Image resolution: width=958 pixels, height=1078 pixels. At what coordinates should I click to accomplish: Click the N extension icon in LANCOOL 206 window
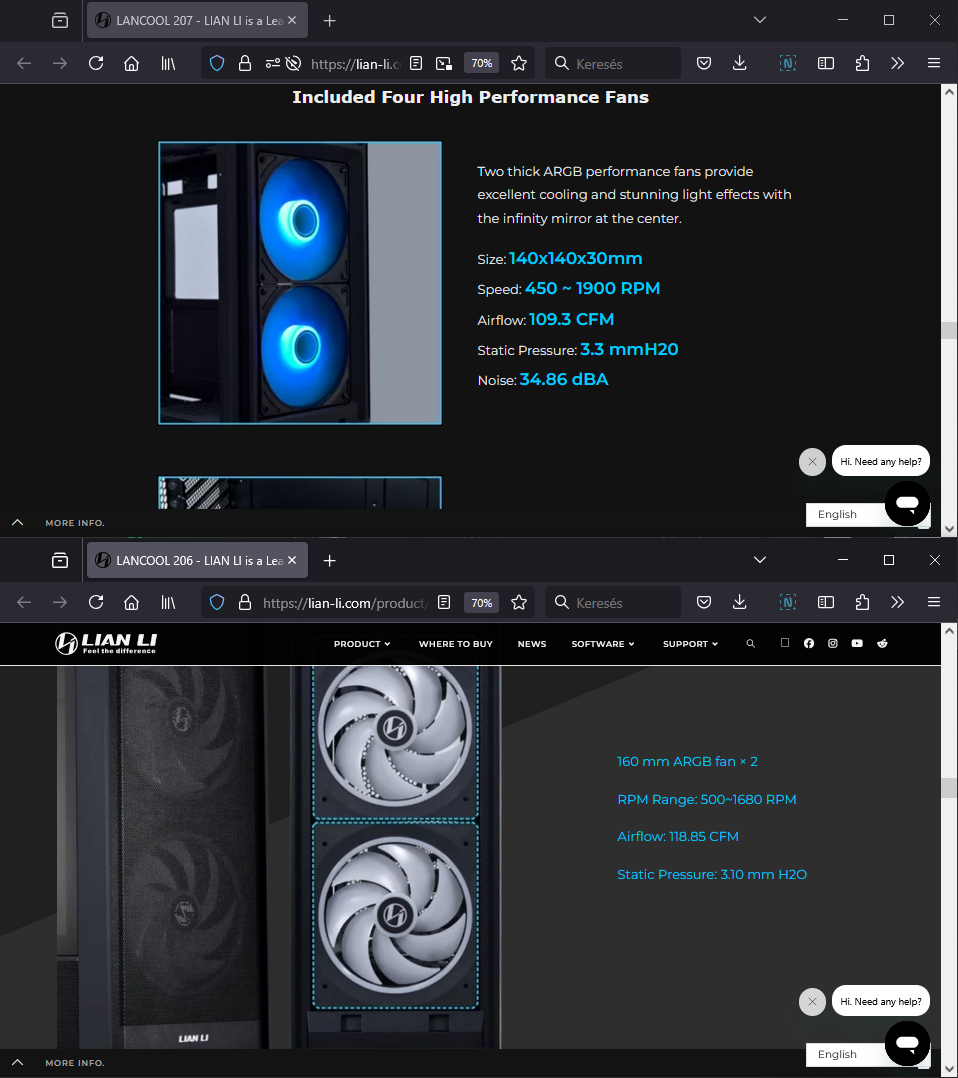click(788, 602)
